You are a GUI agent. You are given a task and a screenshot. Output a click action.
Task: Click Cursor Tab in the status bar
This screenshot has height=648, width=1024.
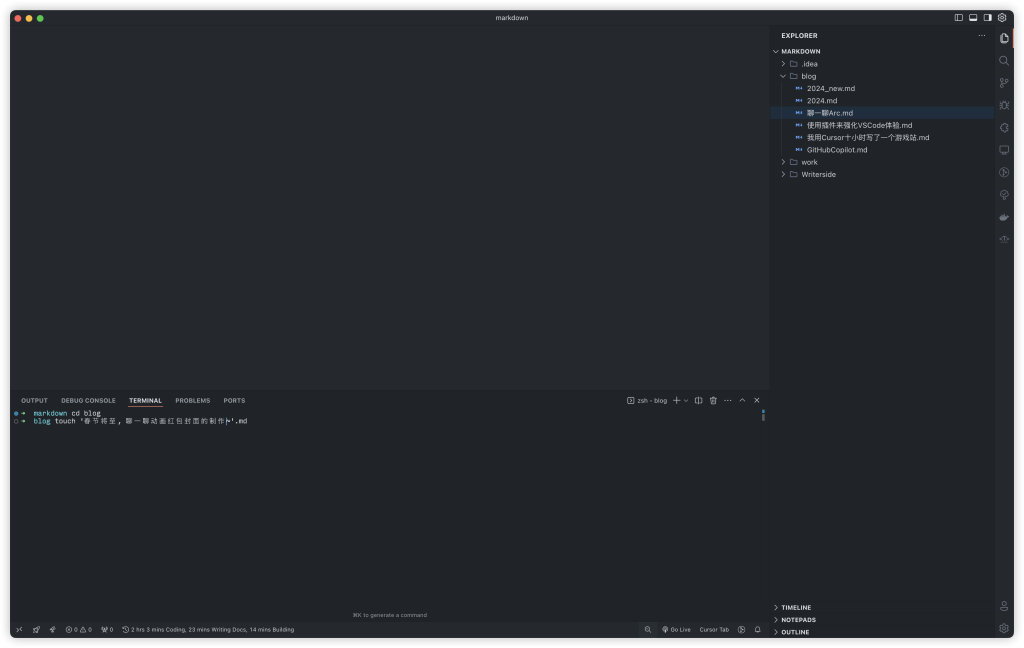[x=714, y=630]
